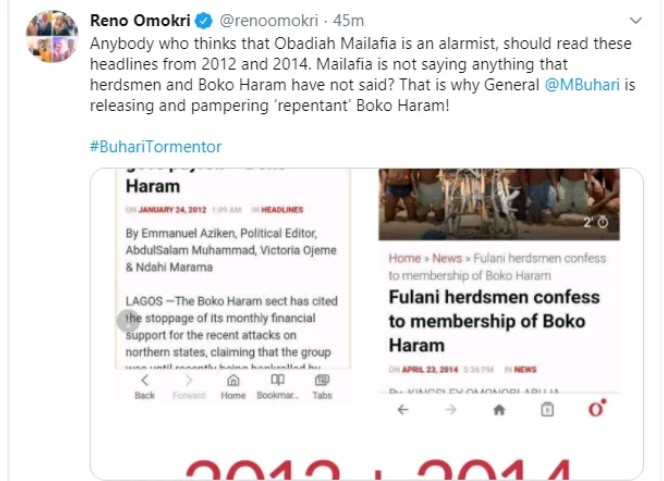This screenshot has height=481, width=664.
Task: Open Tabs in the left browser bar
Action: click(x=322, y=386)
